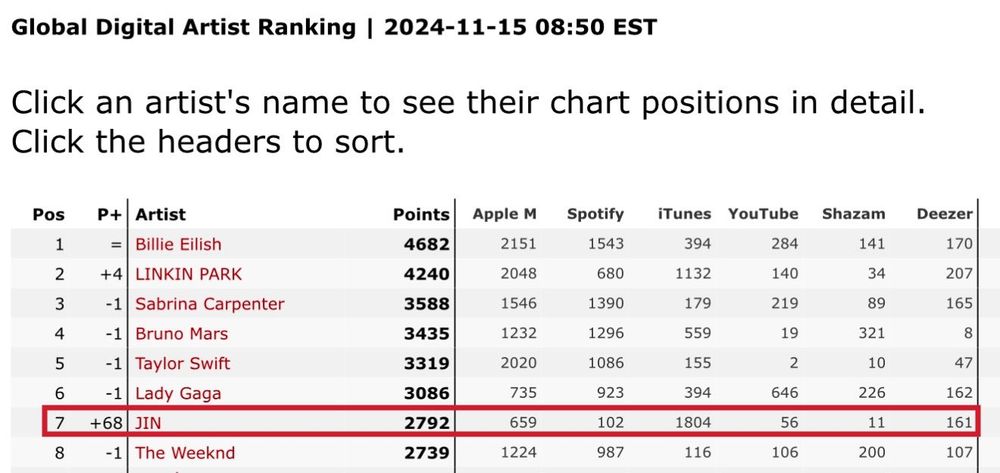Select Bruno Mars artist name
The image size is (1000, 473).
point(181,334)
